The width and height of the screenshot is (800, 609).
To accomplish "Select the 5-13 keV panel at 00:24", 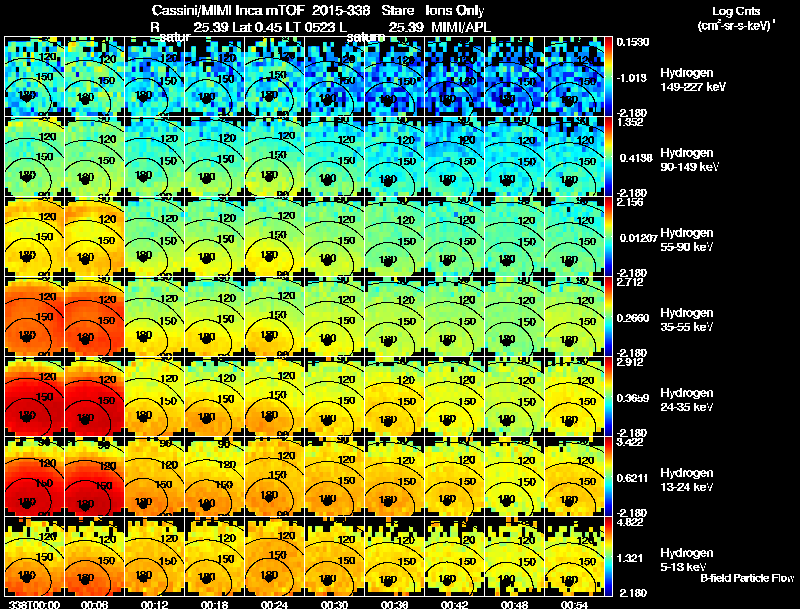I will [274, 556].
